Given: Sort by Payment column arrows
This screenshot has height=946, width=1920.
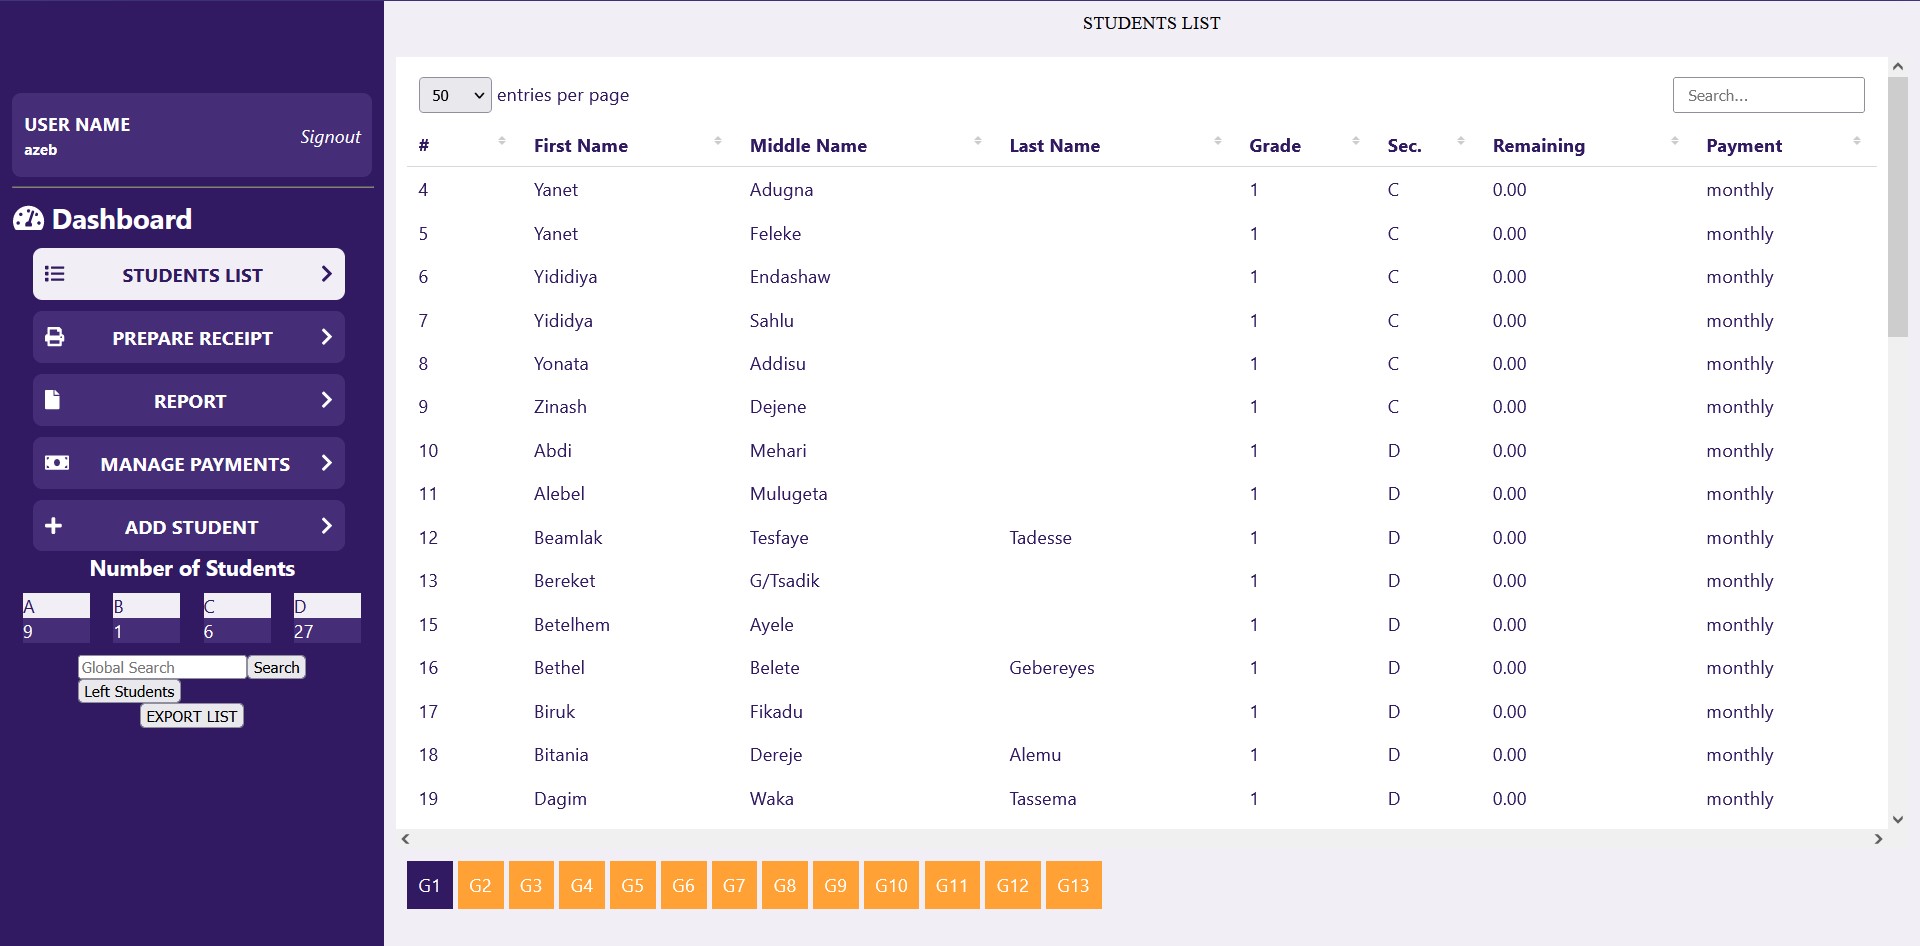Looking at the screenshot, I should (x=1856, y=141).
